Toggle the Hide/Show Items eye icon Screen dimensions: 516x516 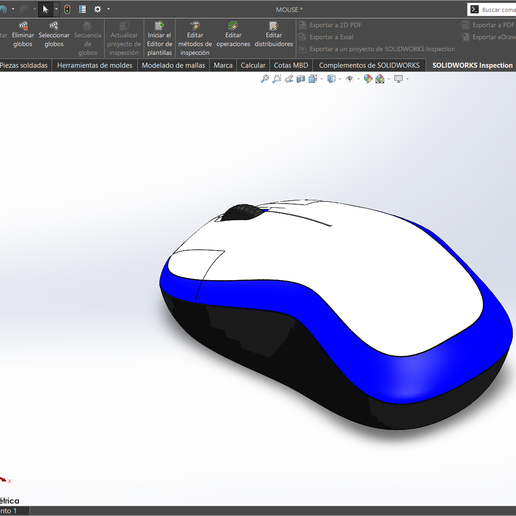click(350, 79)
